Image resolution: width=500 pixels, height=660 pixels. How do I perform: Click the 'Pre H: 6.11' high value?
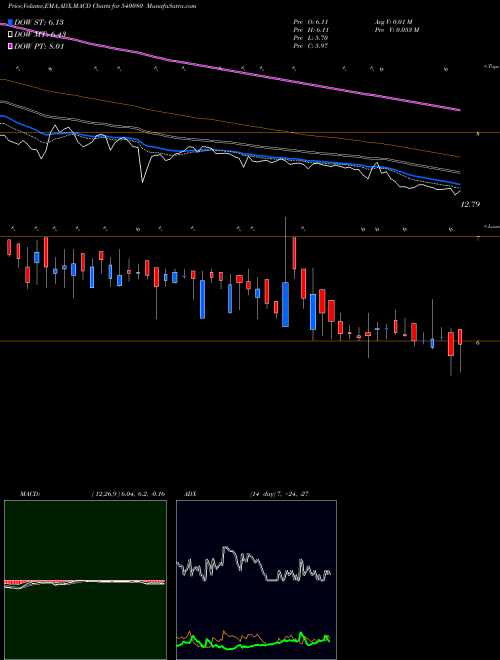[x=311, y=30]
